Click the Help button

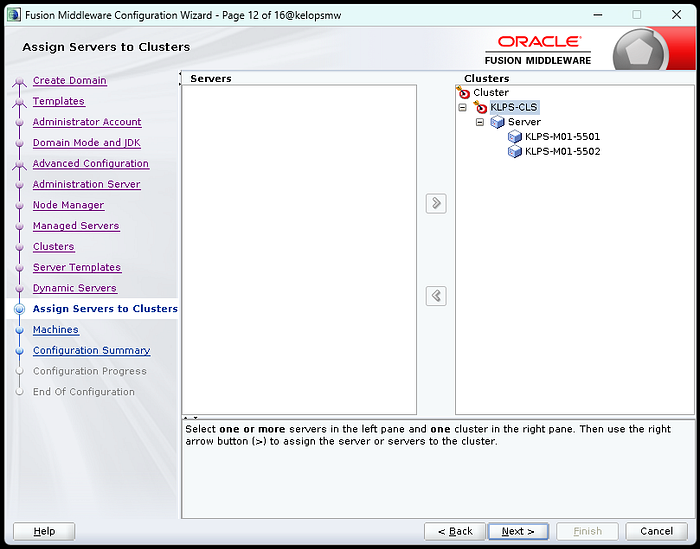pyautogui.click(x=44, y=531)
